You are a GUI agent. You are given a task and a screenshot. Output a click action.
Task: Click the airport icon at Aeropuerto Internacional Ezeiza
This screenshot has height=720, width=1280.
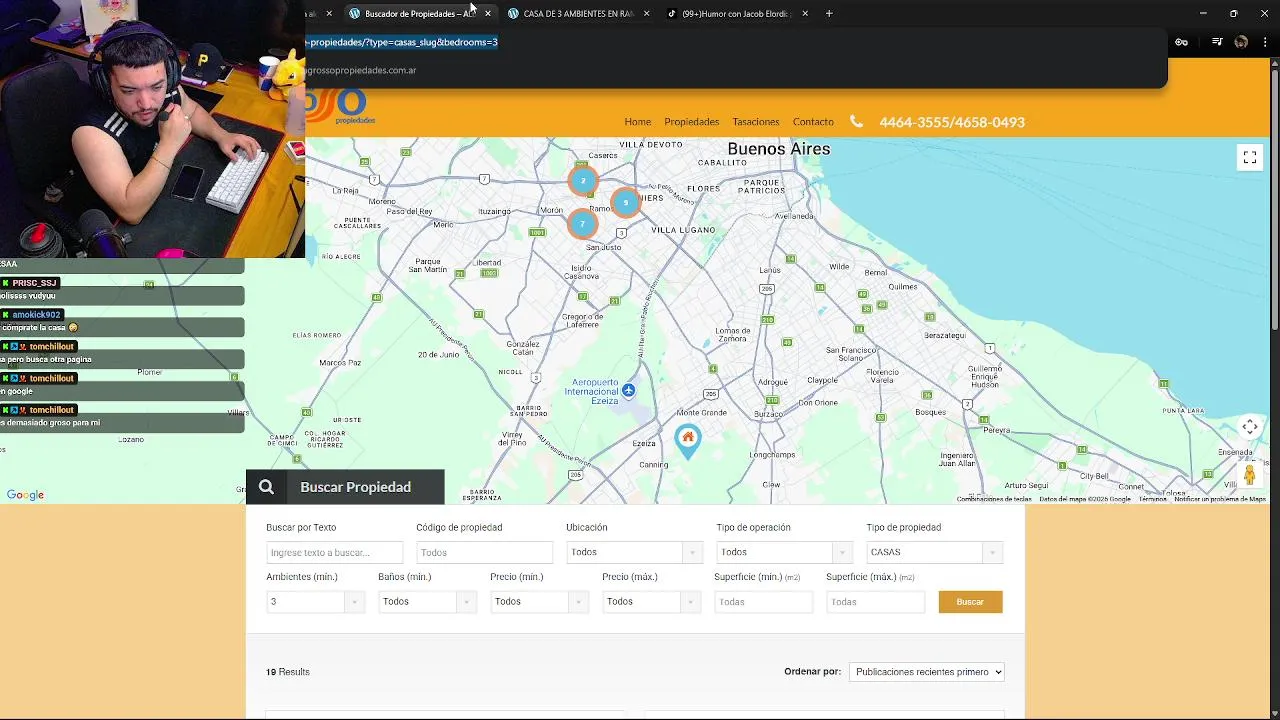click(628, 390)
